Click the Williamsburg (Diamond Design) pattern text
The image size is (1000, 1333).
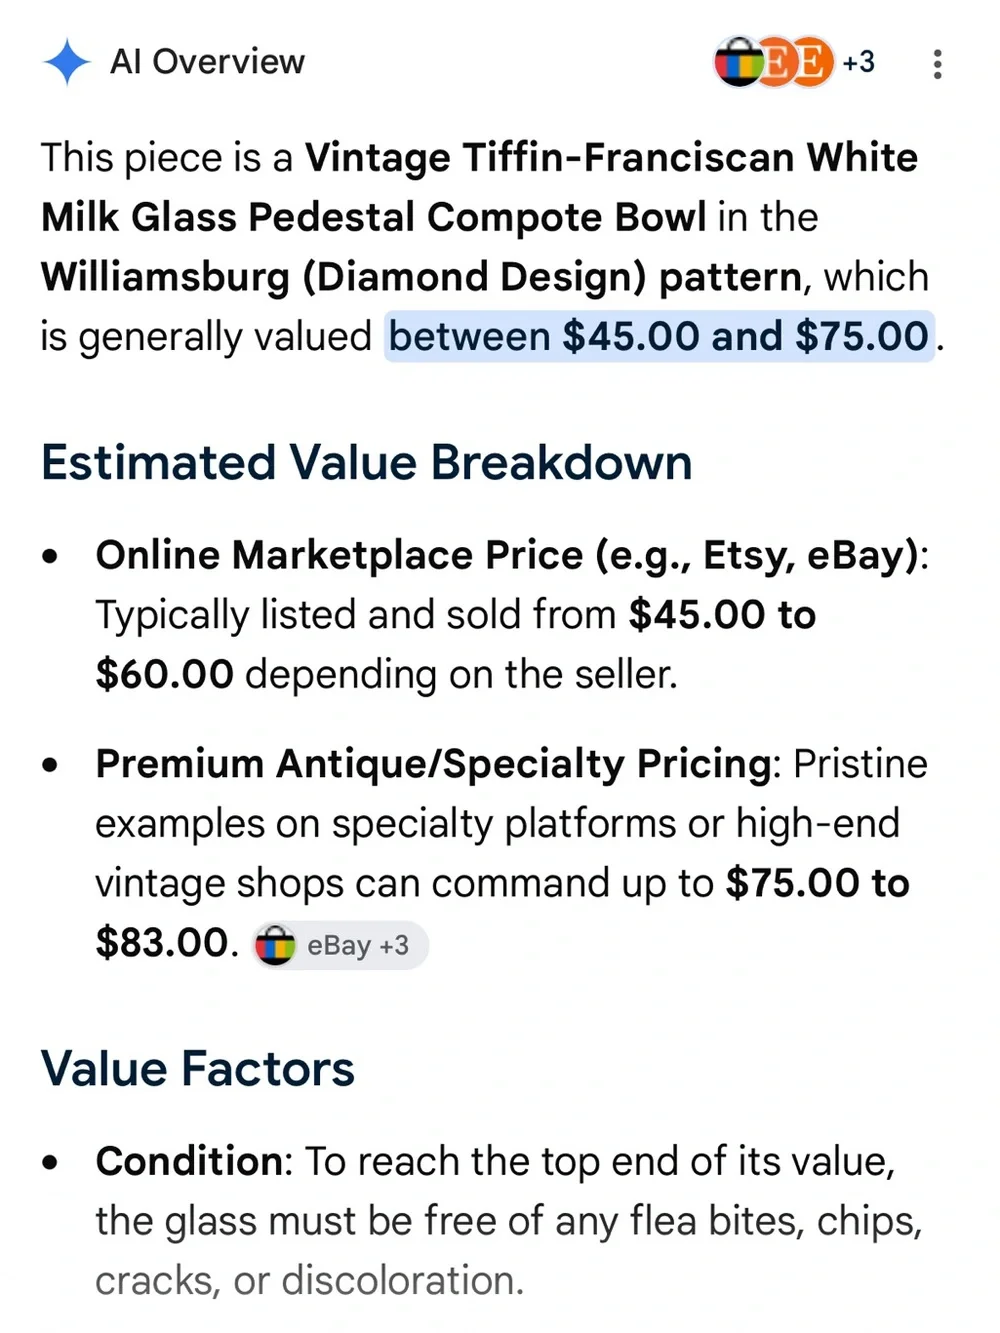coord(421,277)
